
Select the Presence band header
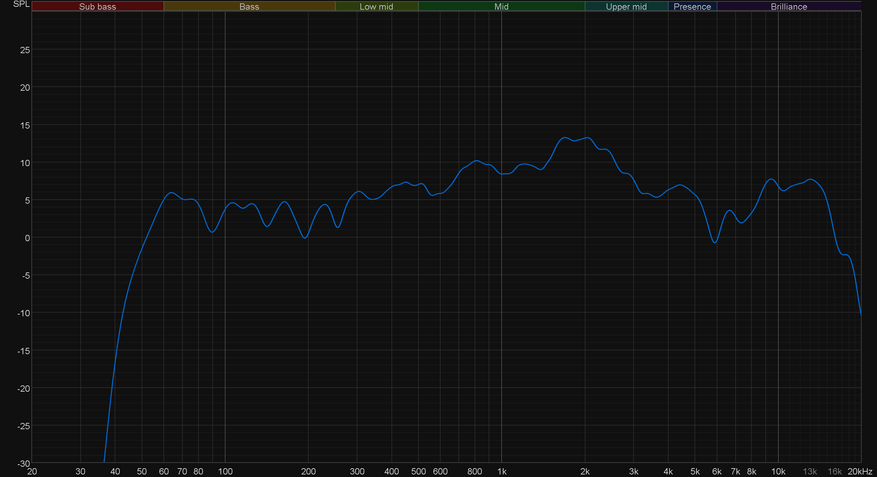692,6
